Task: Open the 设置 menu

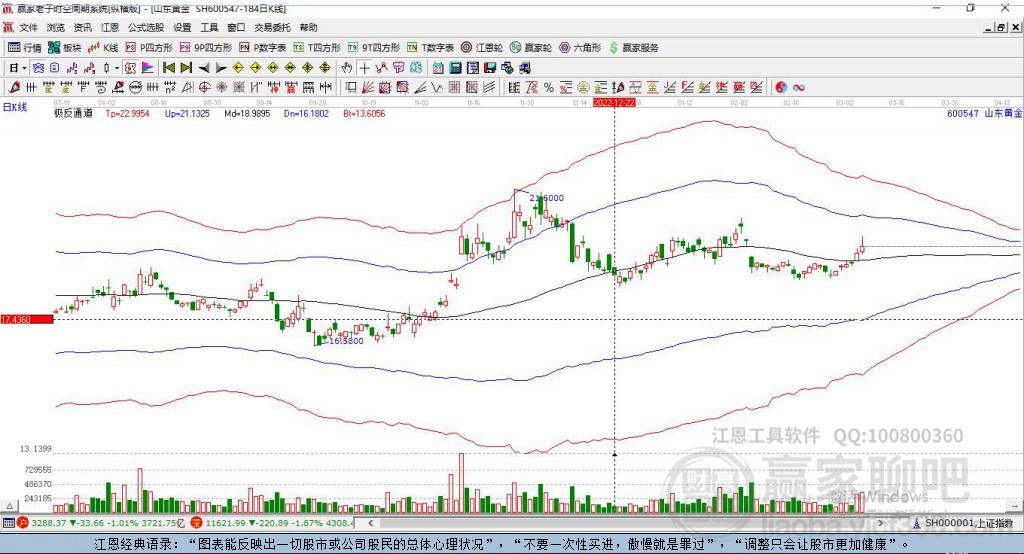Action: [182, 27]
